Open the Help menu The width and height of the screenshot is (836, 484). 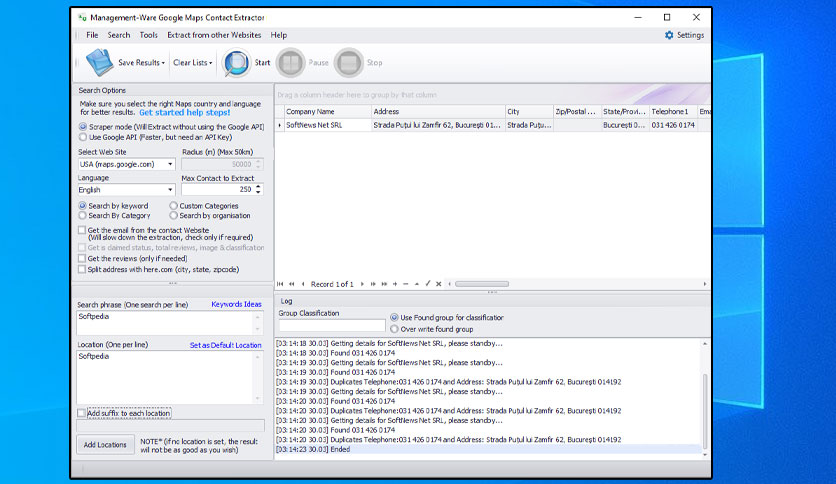point(279,35)
